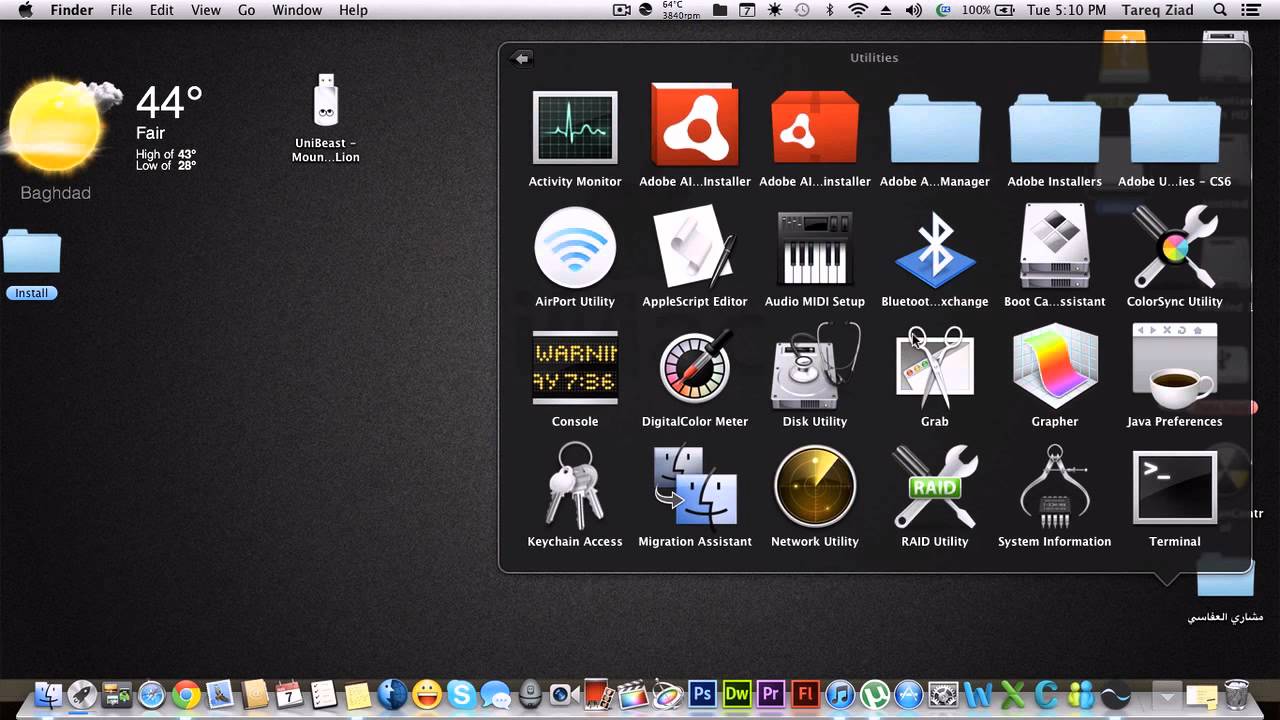Open the File menu

coord(121,10)
